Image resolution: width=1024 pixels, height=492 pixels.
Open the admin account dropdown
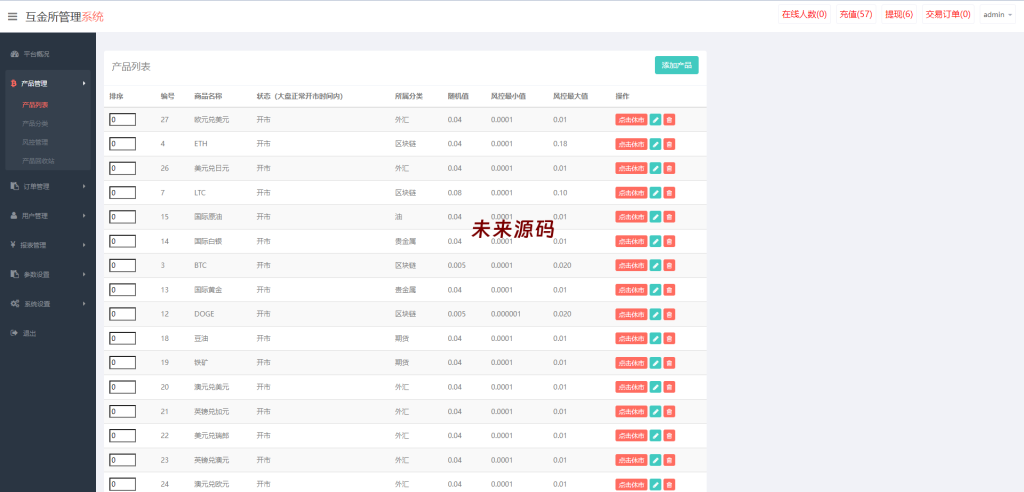point(997,14)
